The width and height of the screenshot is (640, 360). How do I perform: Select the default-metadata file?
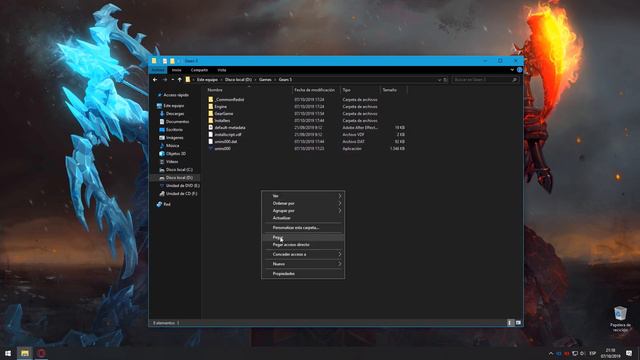[230, 128]
